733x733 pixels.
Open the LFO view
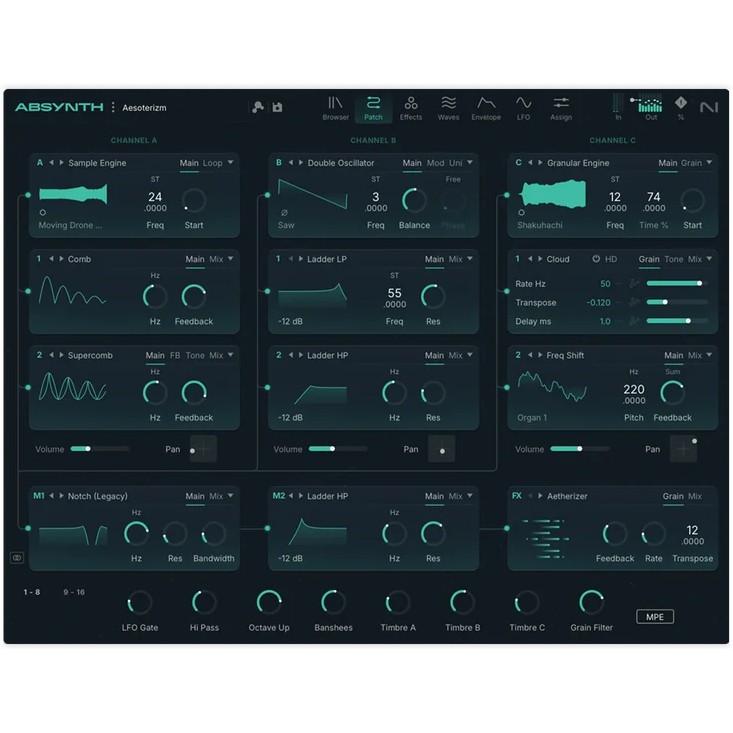[x=524, y=108]
